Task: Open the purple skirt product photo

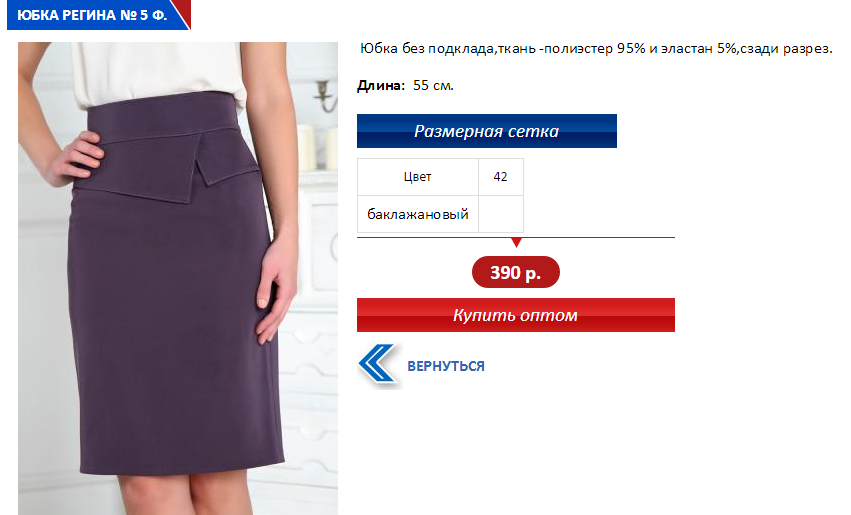Action: pos(178,278)
